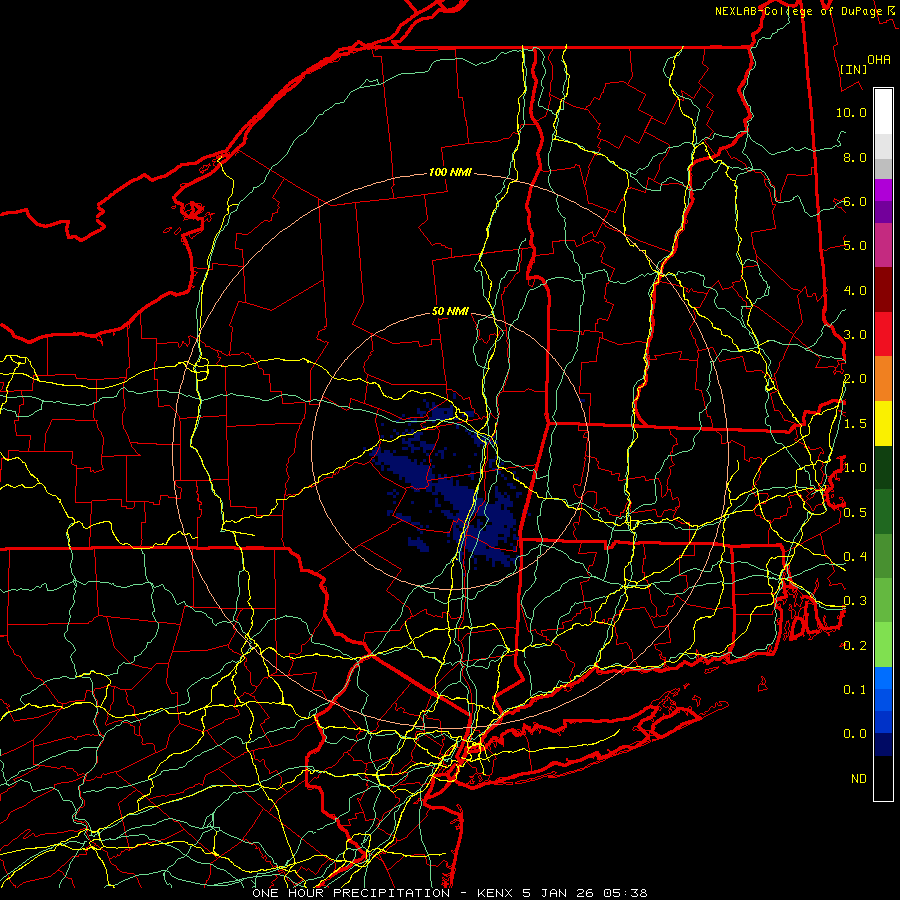Click the 1.5 legend value
Viewport: 900px width, 900px height.
(x=855, y=424)
